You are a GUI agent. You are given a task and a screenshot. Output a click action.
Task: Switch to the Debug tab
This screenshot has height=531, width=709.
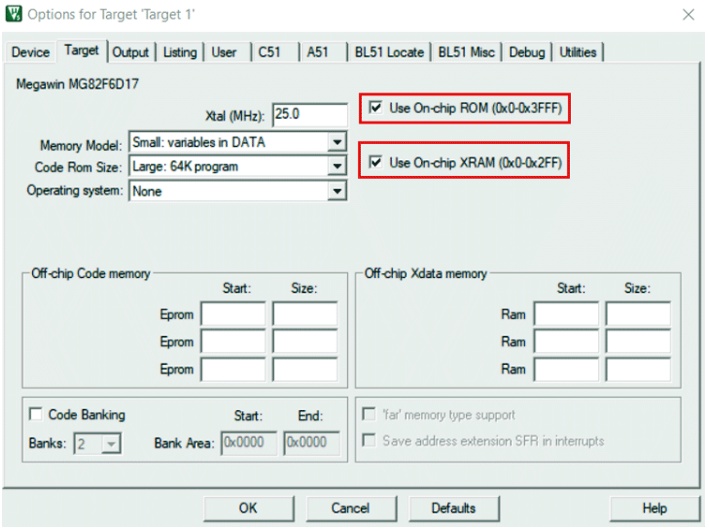click(x=527, y=52)
